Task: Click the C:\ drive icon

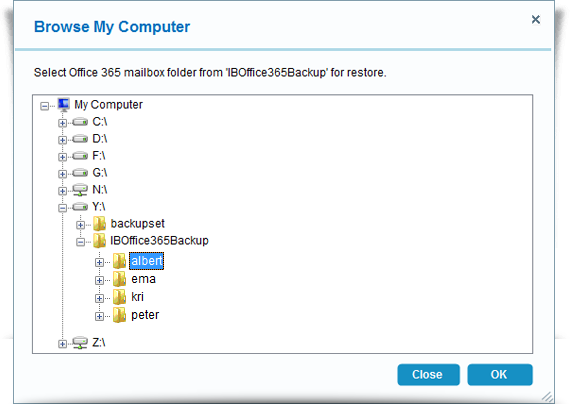Action: click(x=80, y=122)
